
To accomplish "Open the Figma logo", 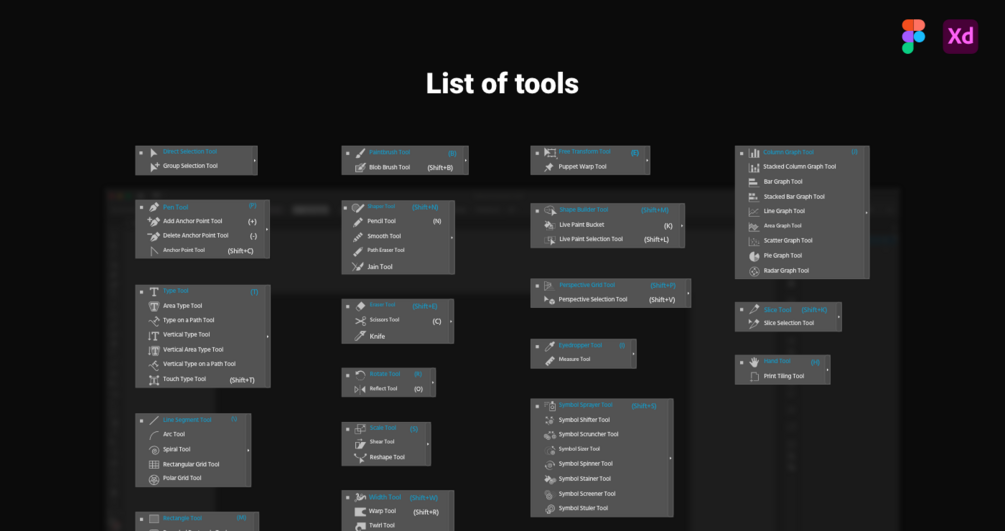I will pos(913,36).
